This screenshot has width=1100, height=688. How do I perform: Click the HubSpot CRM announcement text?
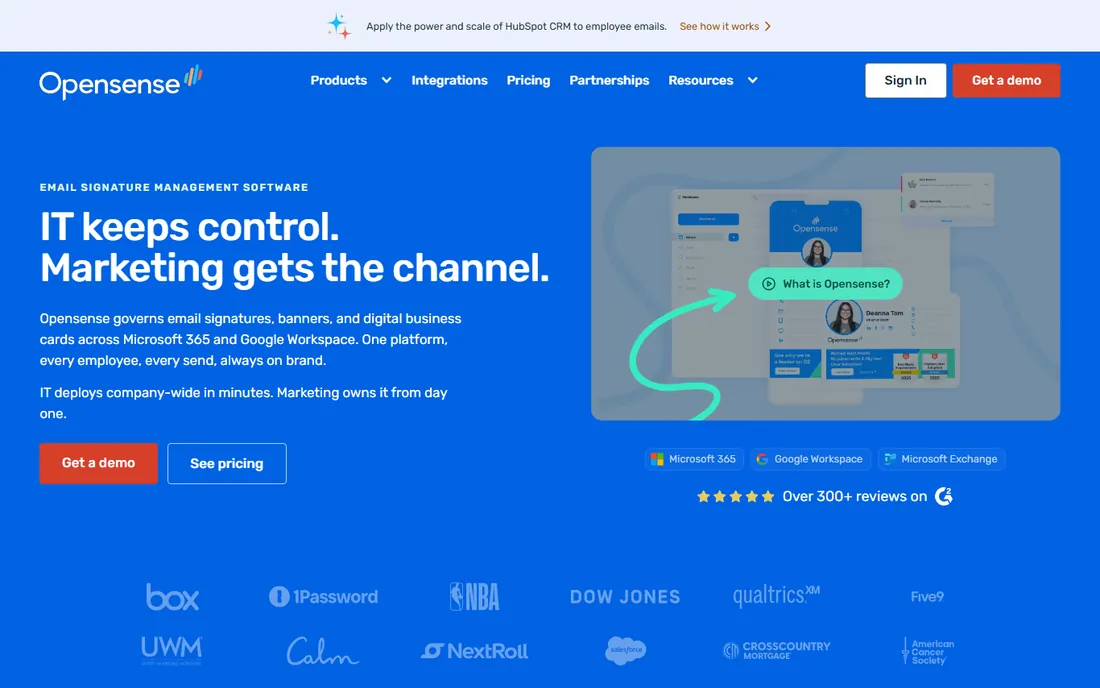(516, 27)
